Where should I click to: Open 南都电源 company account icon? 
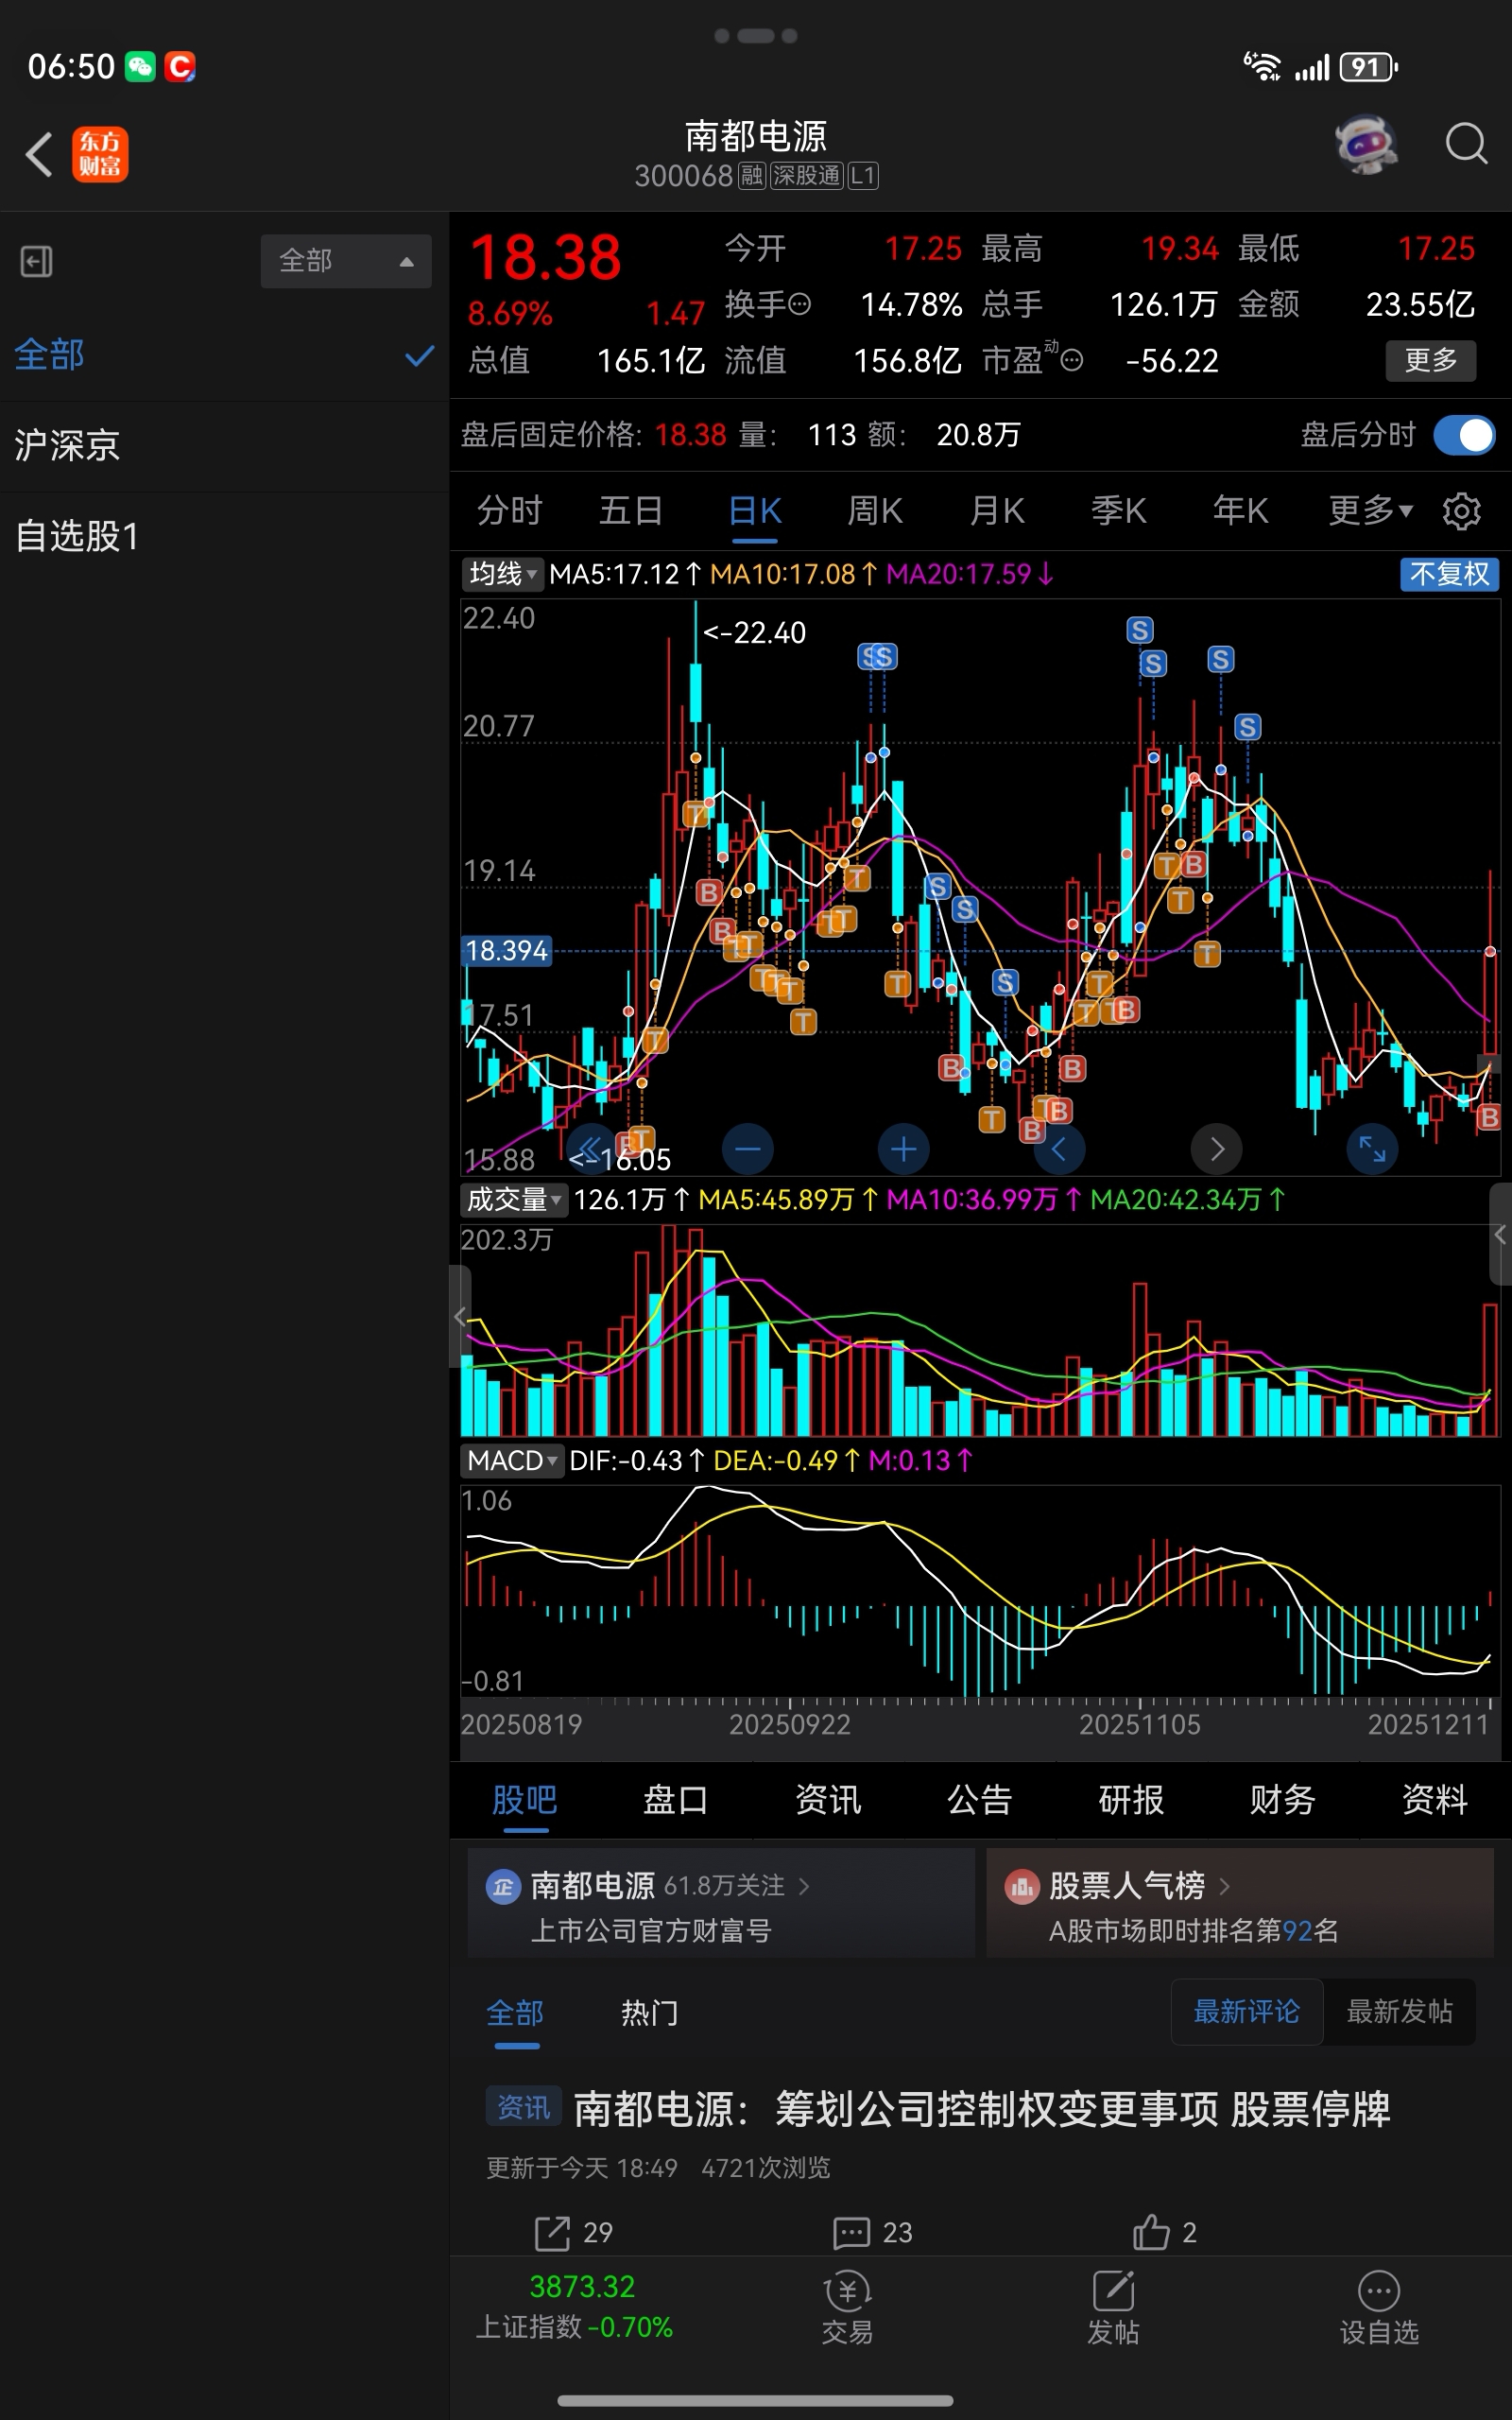coord(503,1886)
